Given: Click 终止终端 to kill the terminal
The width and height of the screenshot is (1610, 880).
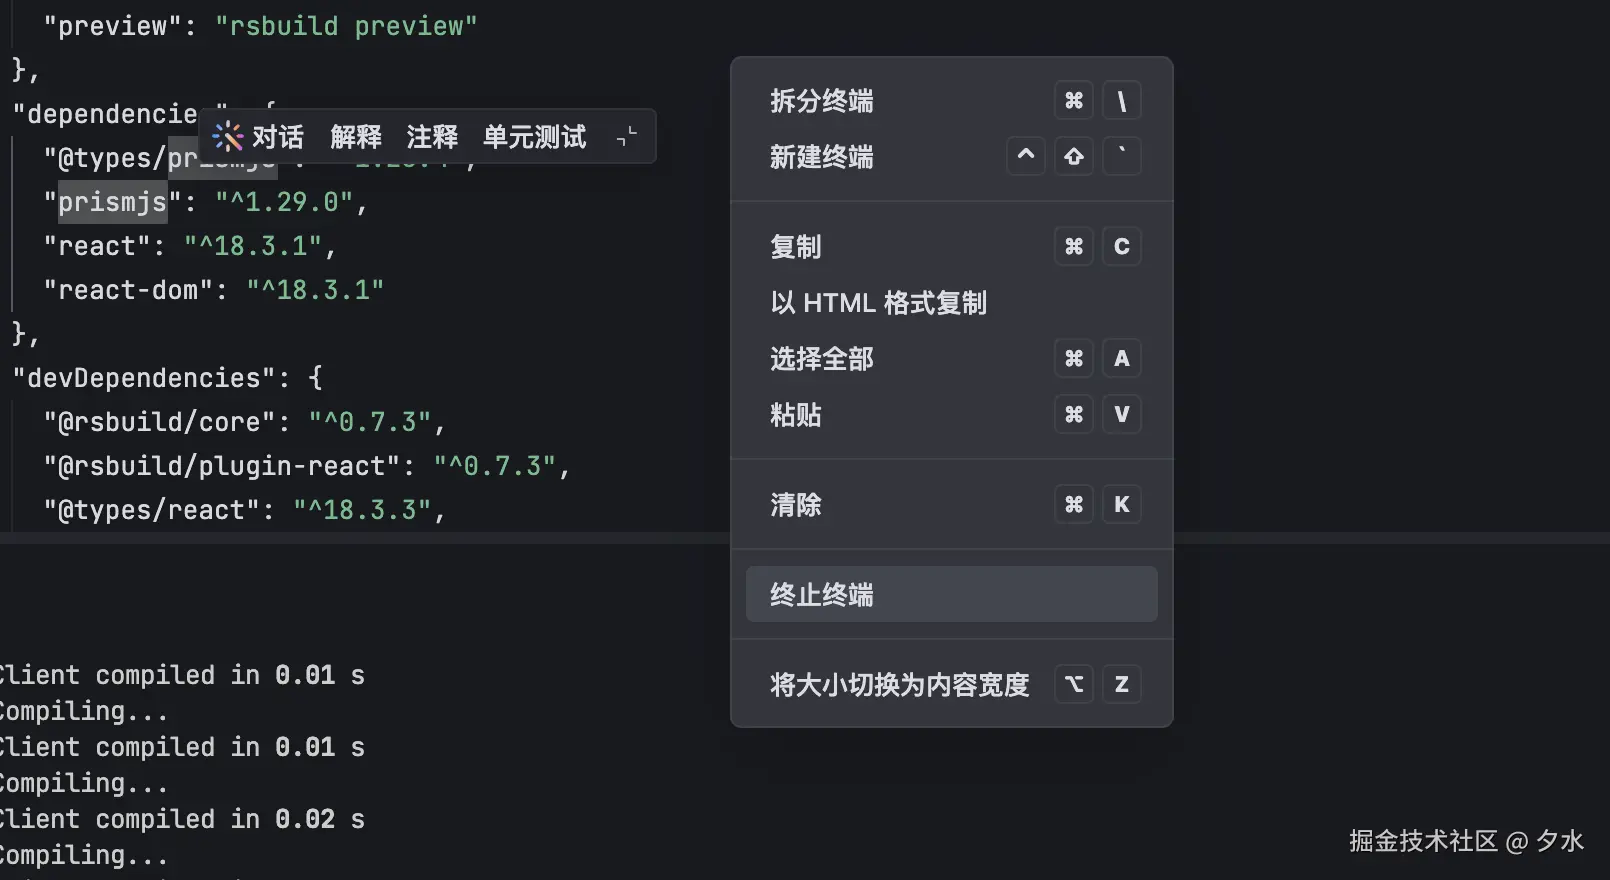Looking at the screenshot, I should (951, 595).
